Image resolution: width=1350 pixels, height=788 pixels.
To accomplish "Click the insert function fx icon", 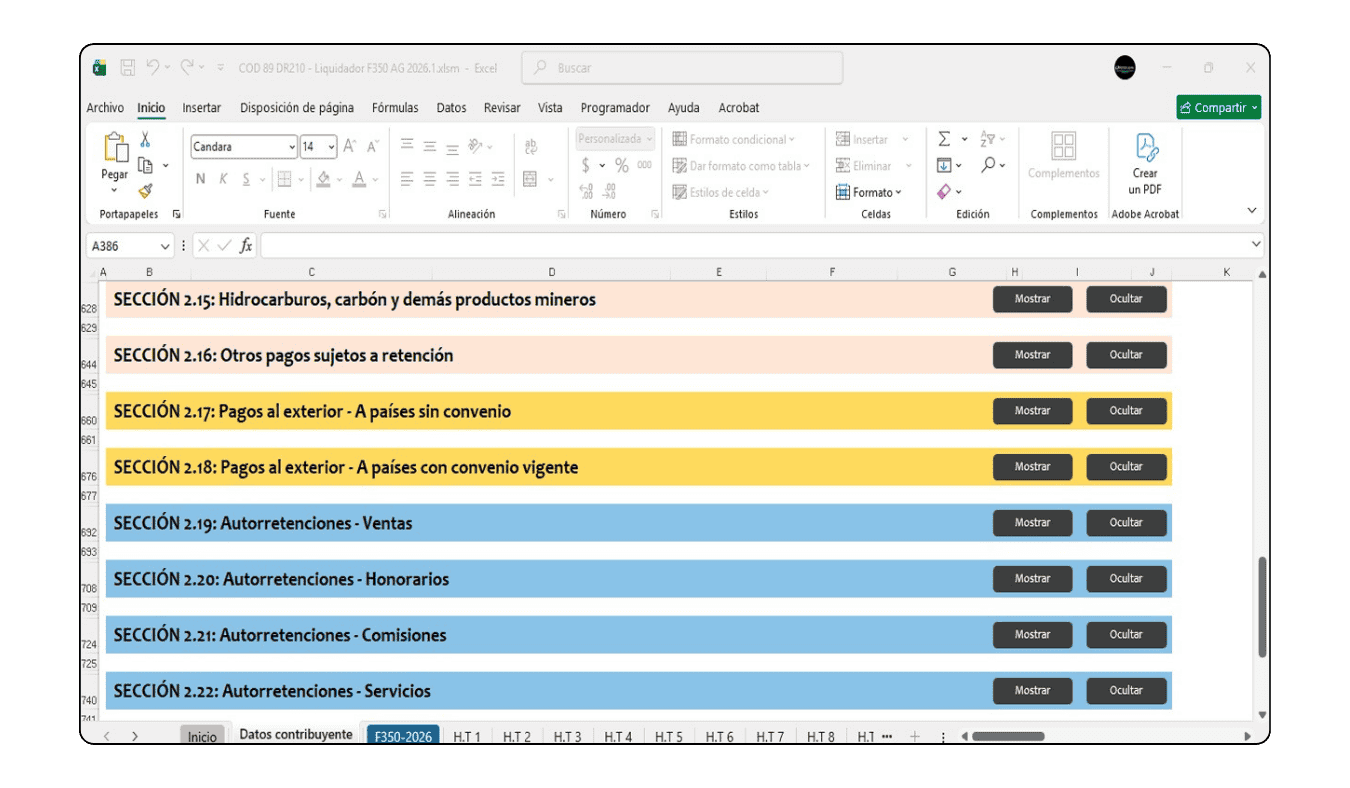I will pos(246,246).
